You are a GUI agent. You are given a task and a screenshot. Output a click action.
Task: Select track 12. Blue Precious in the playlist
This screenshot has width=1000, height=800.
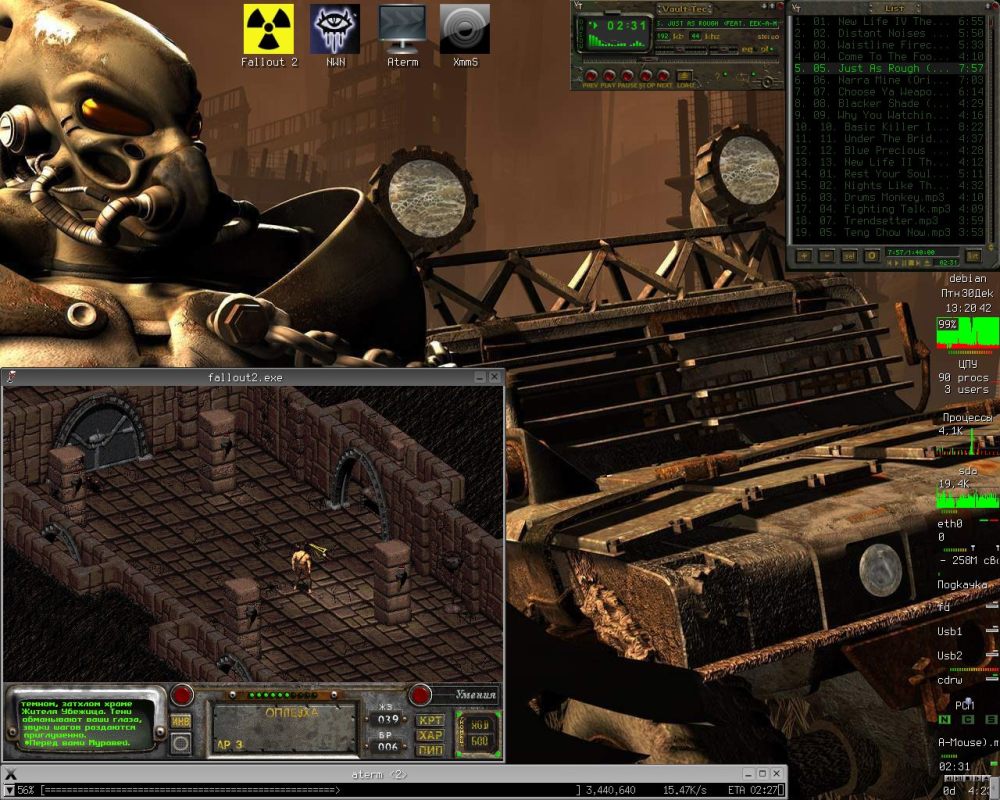[x=889, y=150]
